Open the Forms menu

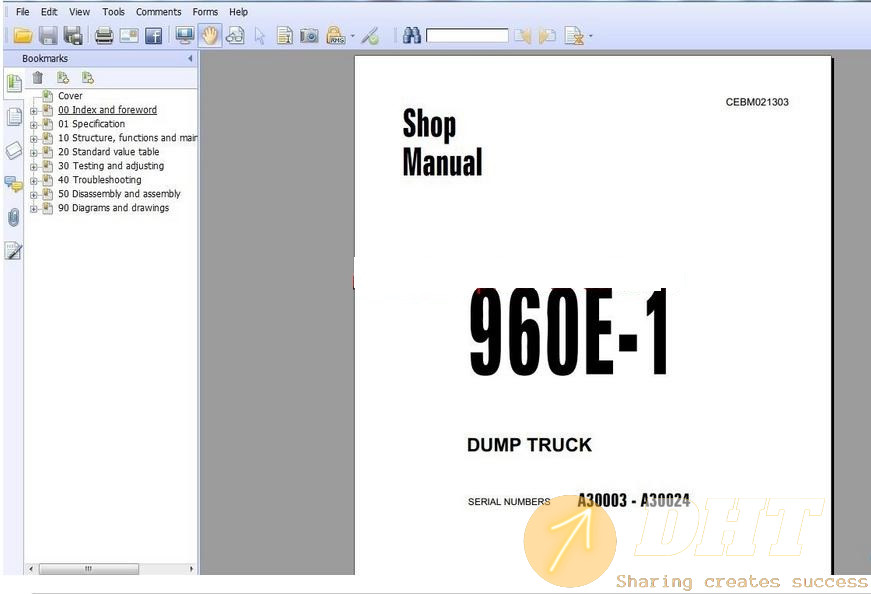(205, 12)
